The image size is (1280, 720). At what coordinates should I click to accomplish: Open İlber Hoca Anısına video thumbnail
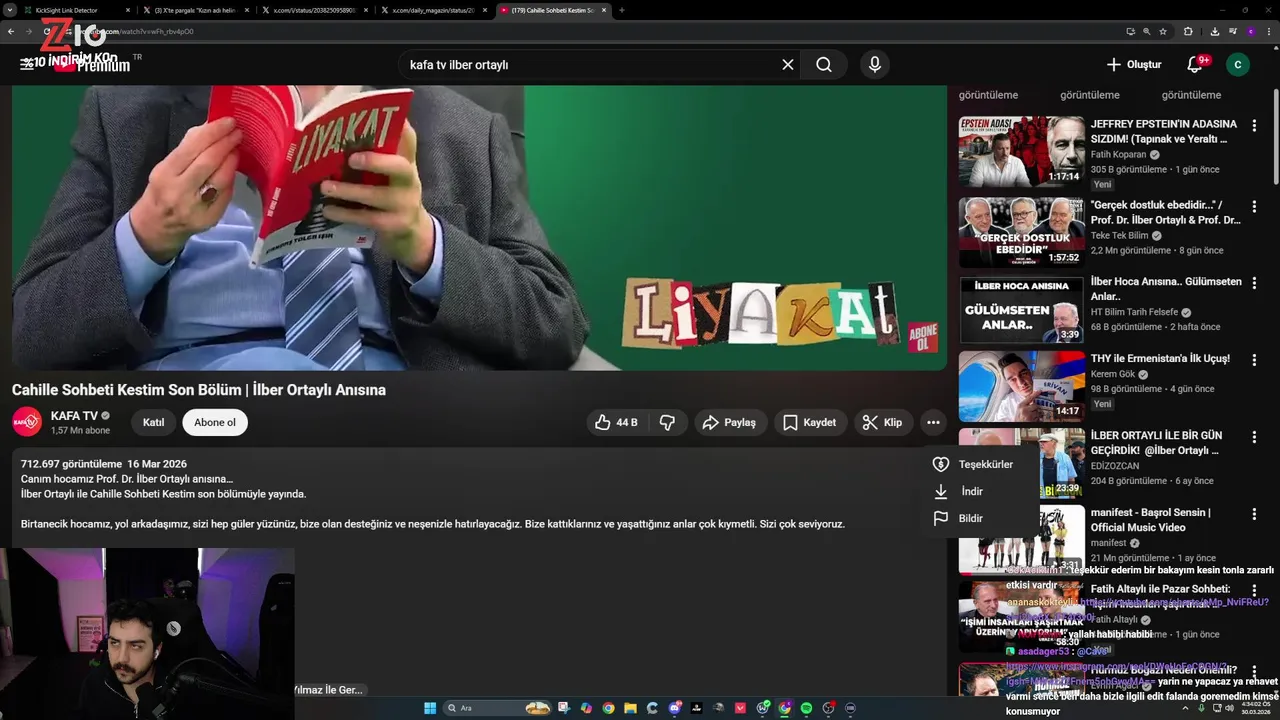click(x=1021, y=310)
